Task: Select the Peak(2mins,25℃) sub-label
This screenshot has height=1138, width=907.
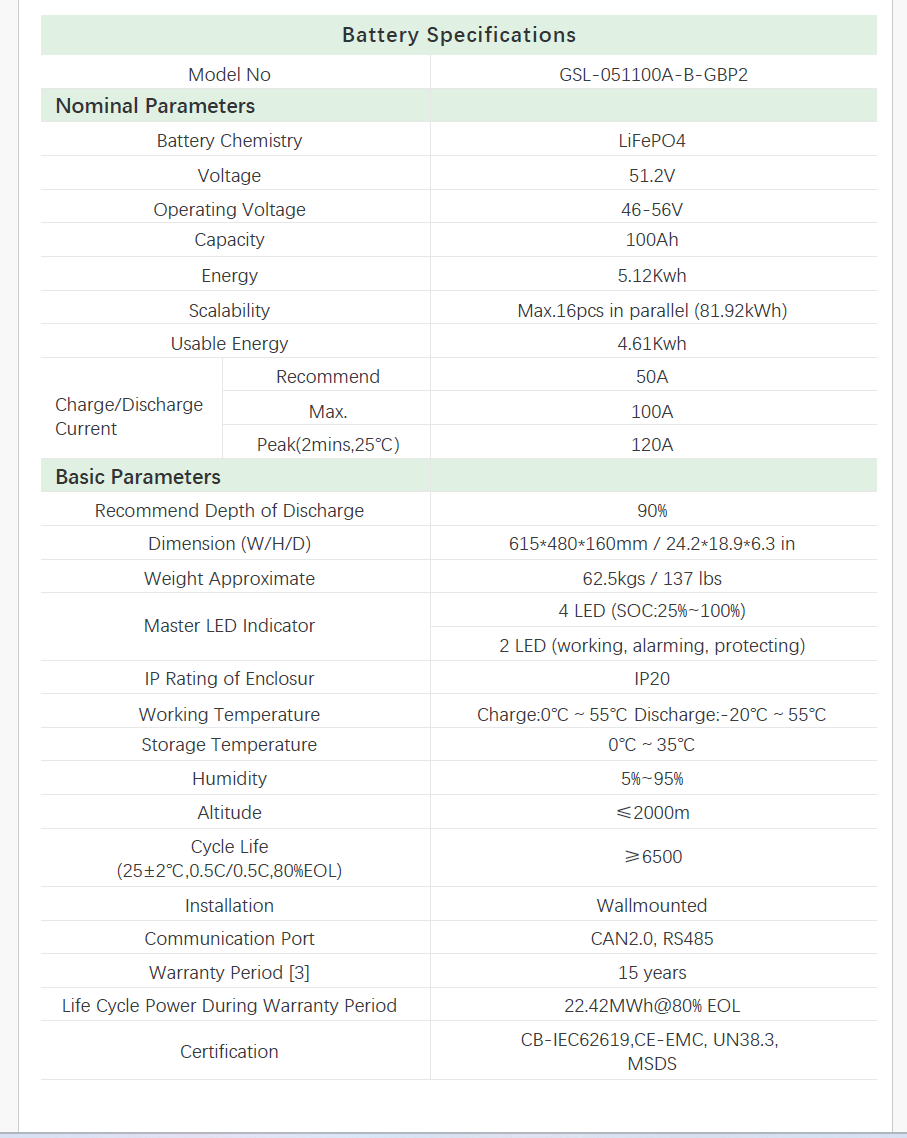Action: tap(328, 445)
